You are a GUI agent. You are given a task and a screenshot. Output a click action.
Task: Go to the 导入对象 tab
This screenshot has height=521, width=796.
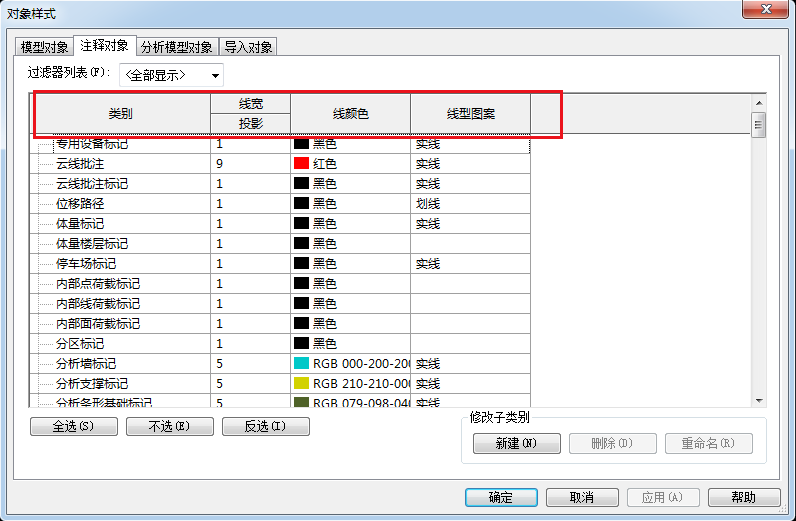pyautogui.click(x=248, y=47)
